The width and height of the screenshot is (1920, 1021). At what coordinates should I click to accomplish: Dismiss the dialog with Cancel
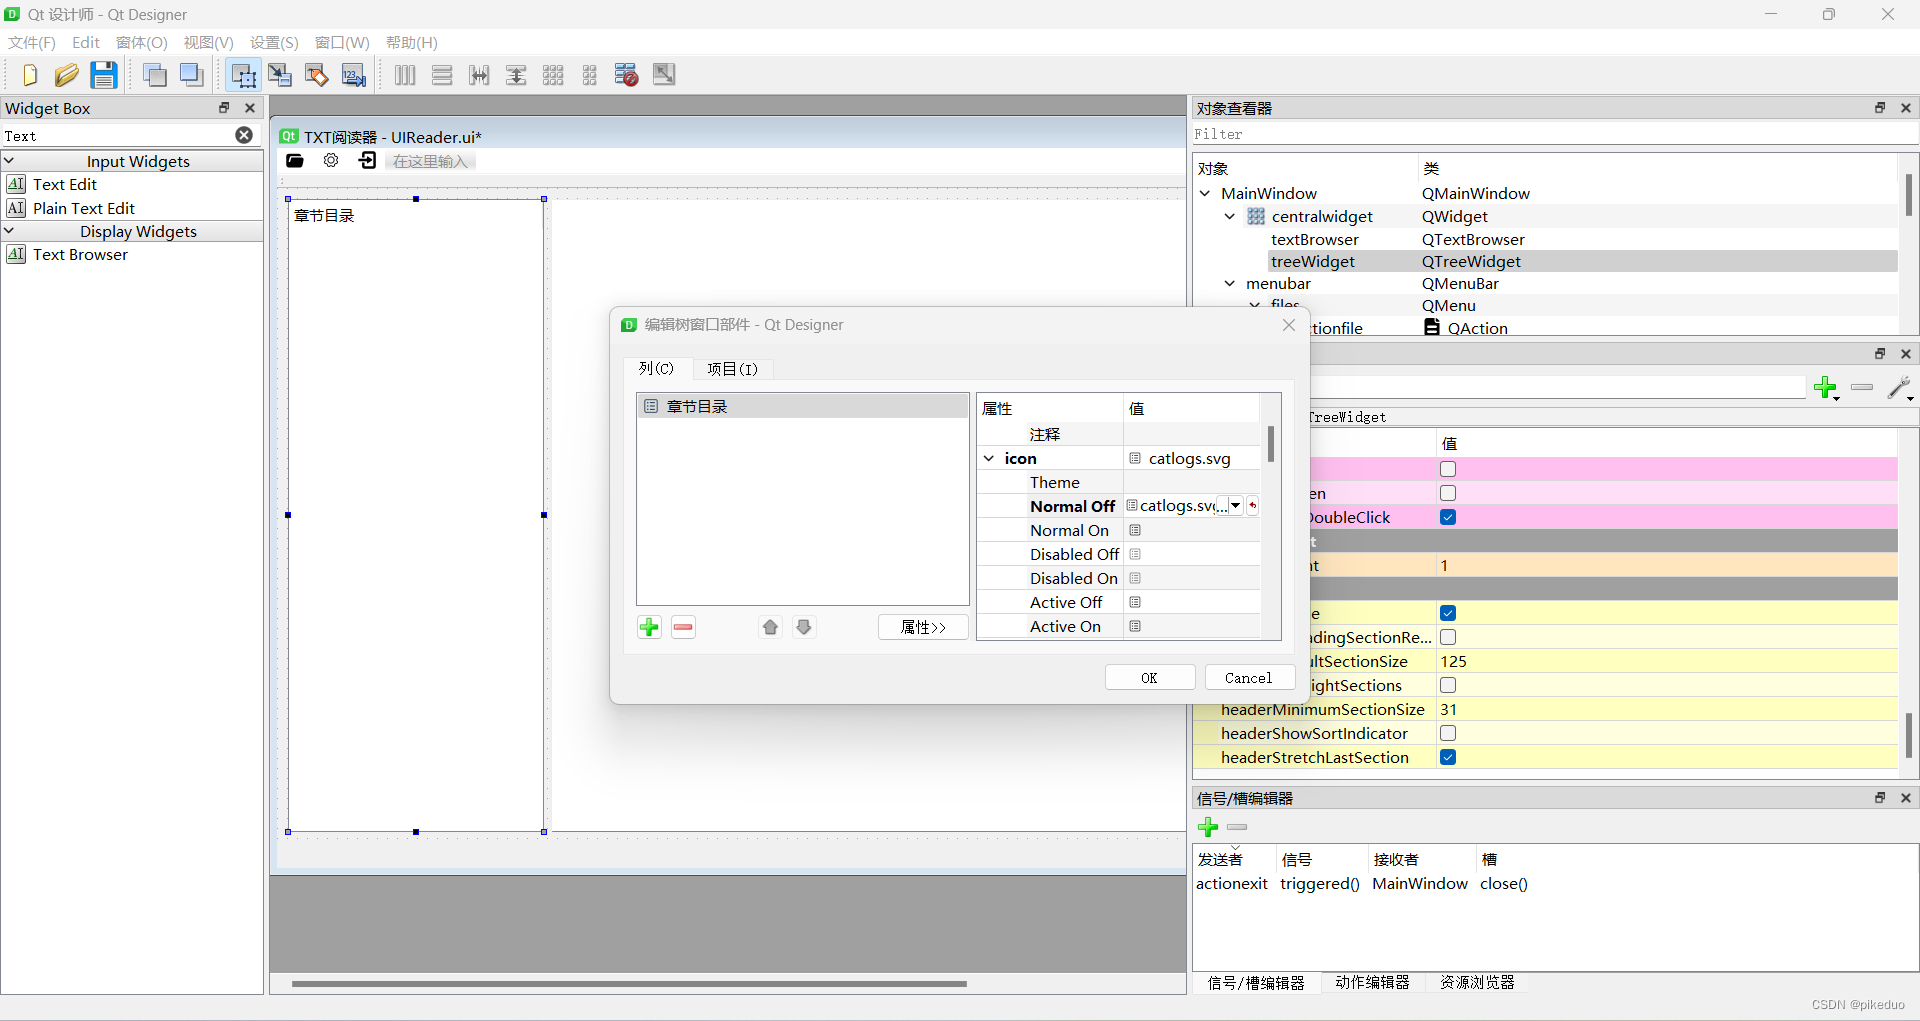click(1249, 678)
